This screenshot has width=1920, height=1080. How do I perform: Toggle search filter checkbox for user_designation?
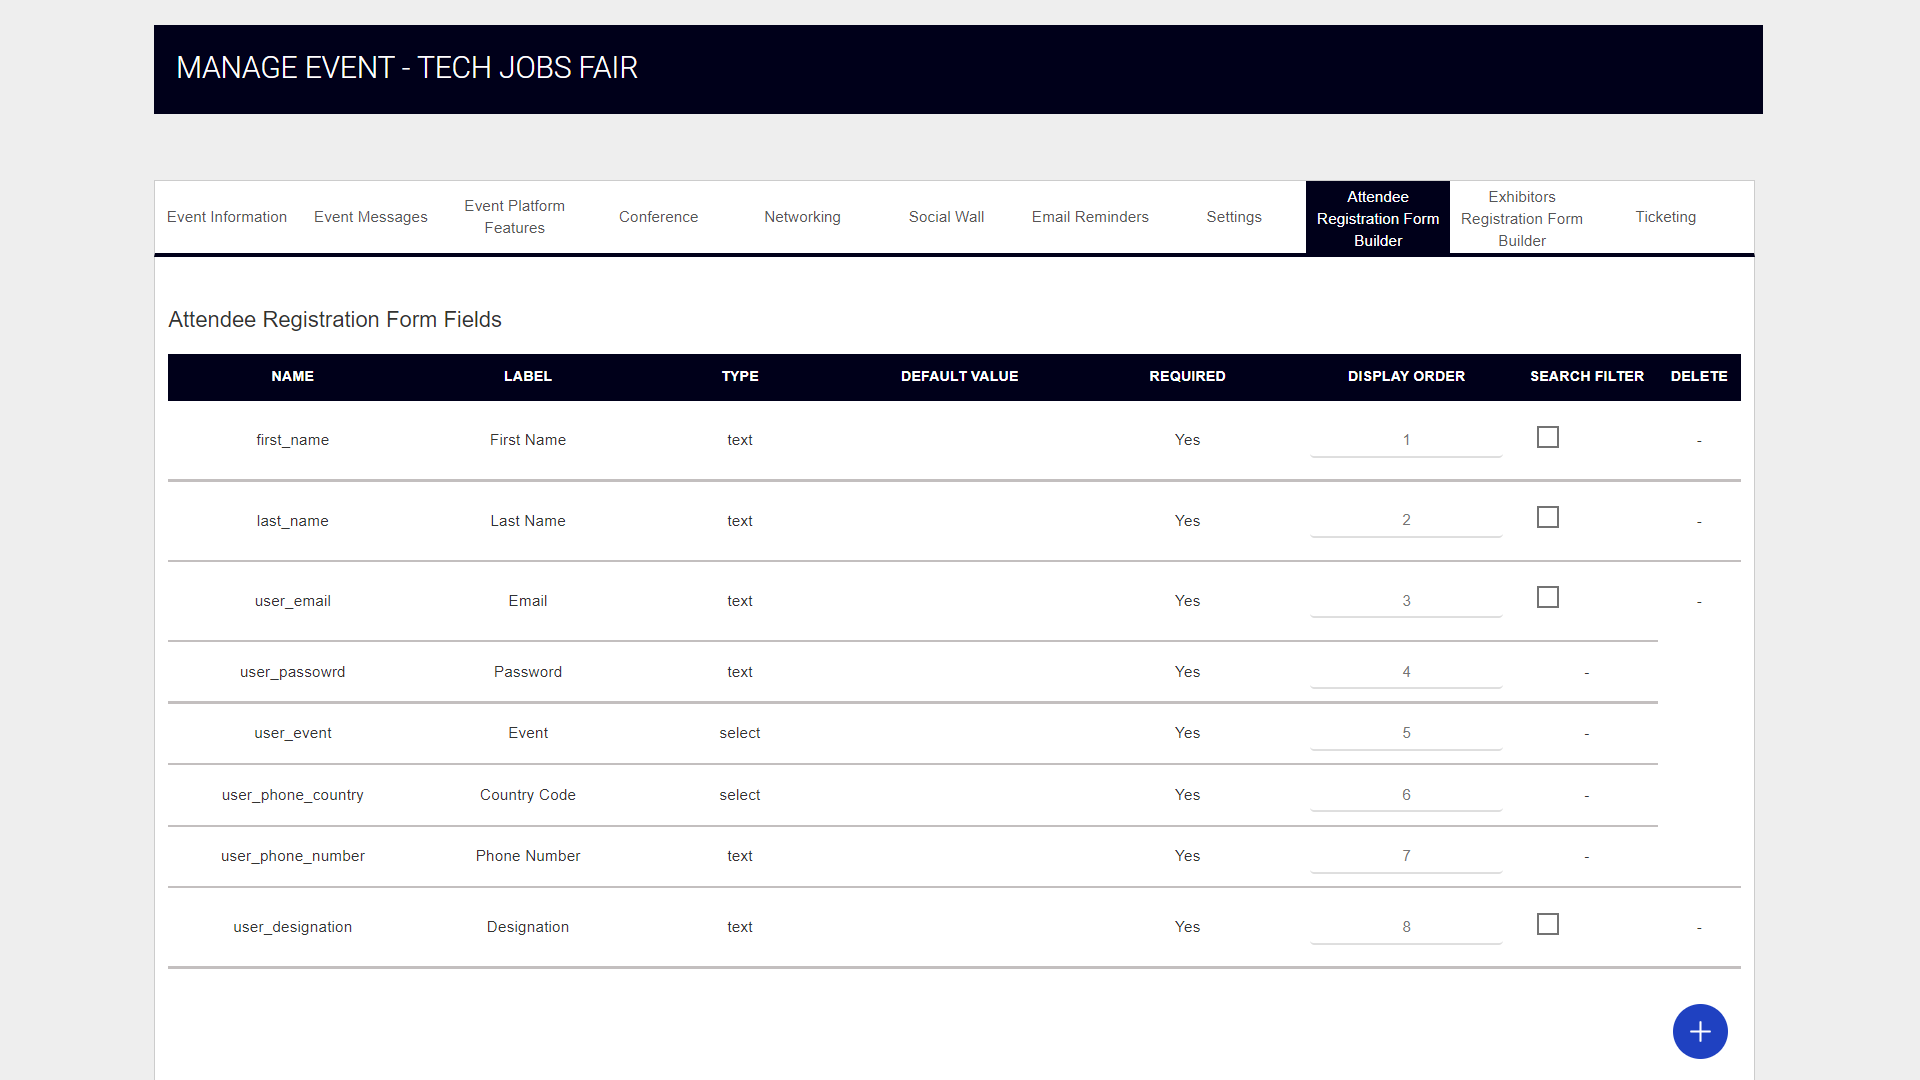pos(1548,924)
